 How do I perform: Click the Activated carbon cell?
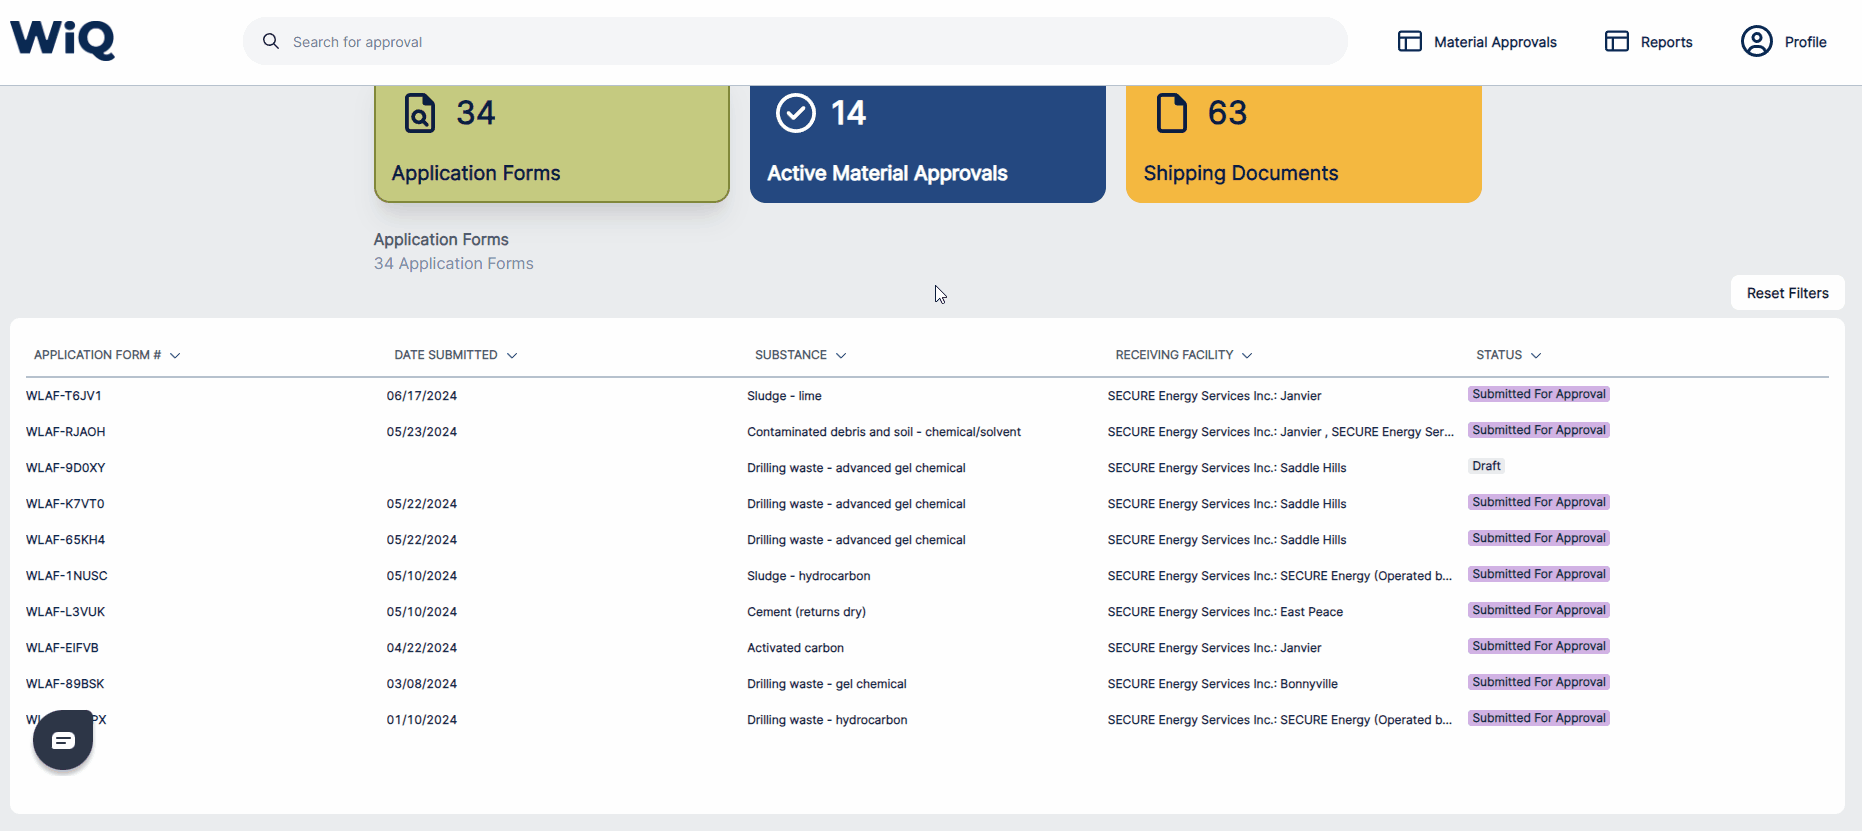tap(796, 648)
